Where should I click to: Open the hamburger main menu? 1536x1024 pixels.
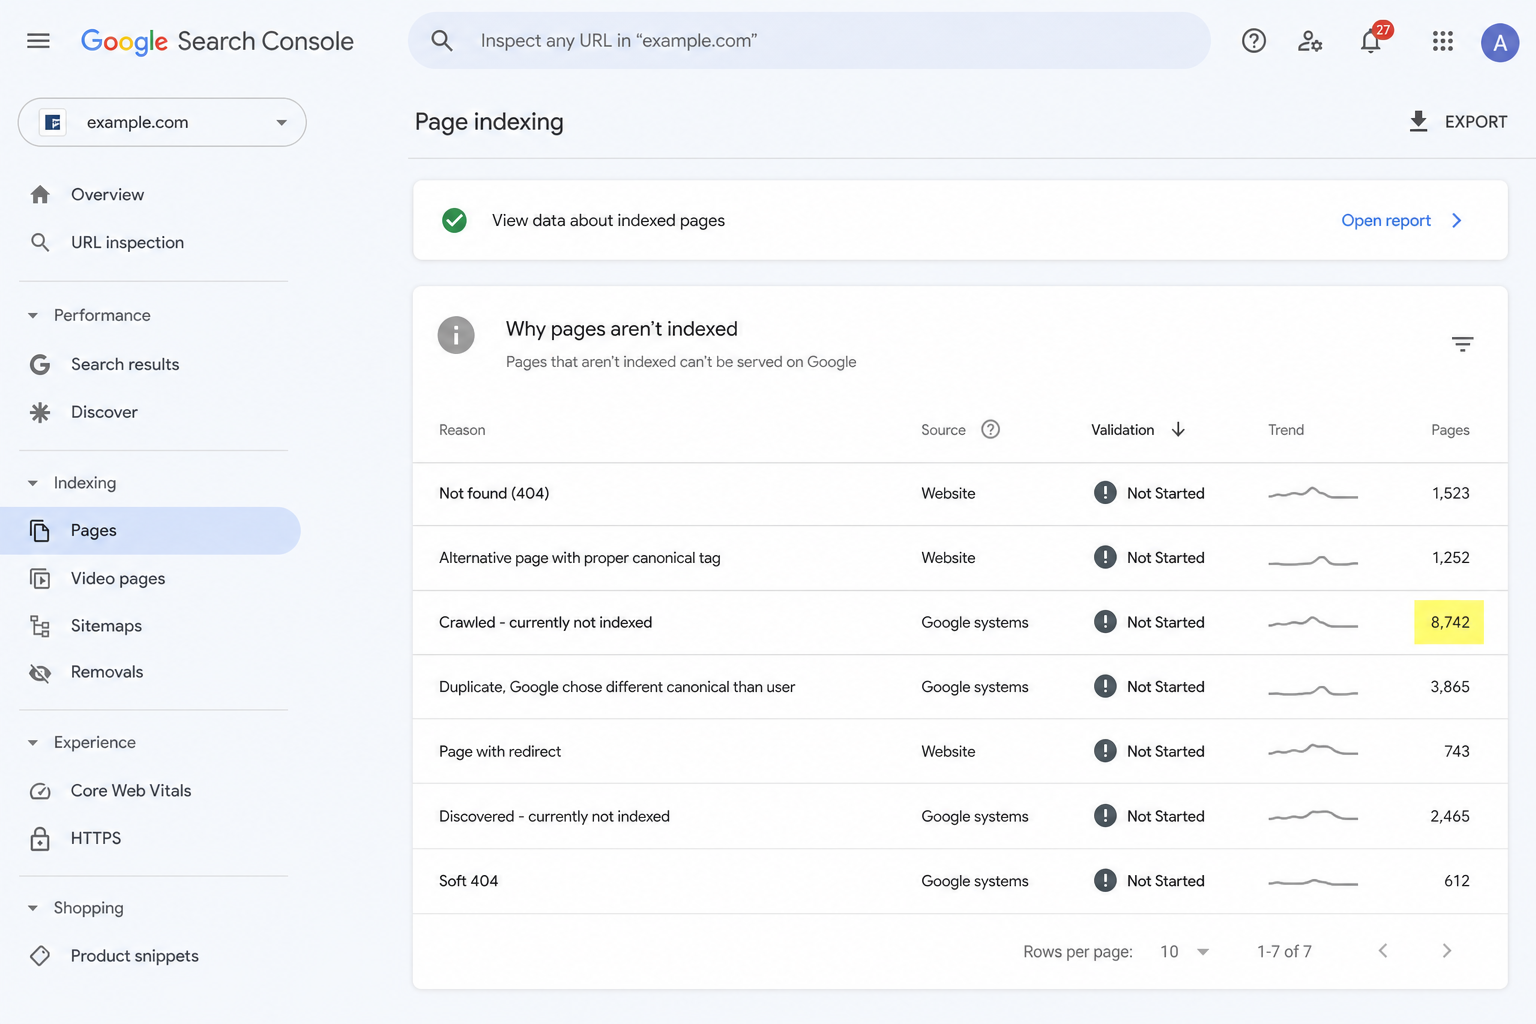tap(38, 41)
